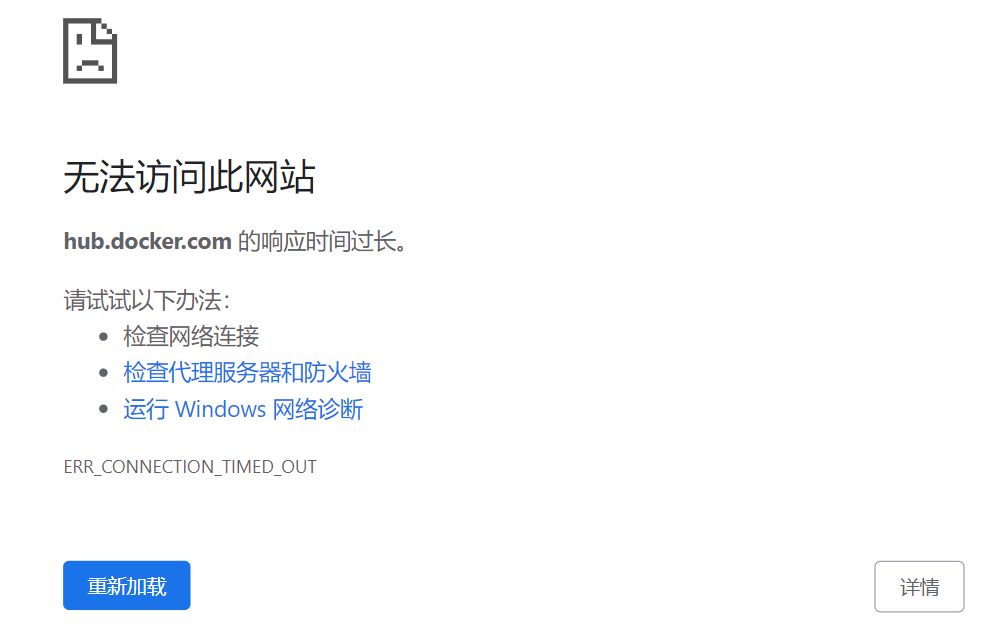1008x638 pixels.
Task: Open the 详情 details button
Action: point(919,587)
